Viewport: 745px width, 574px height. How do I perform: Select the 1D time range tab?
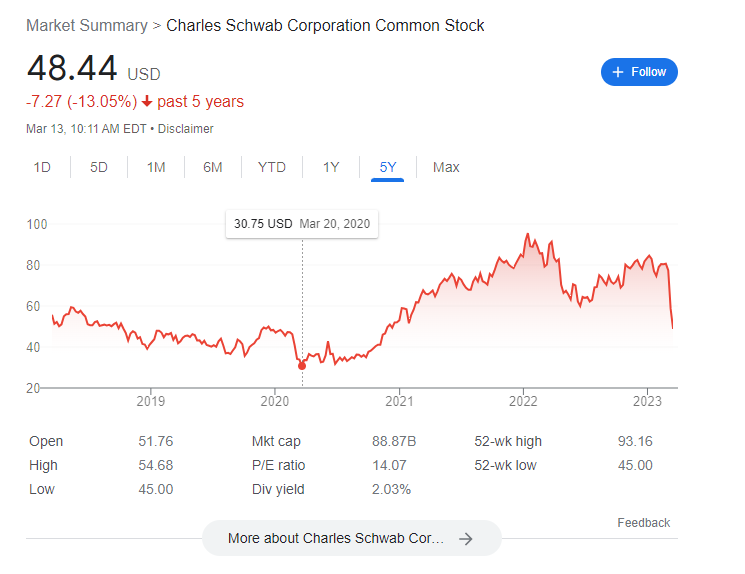point(42,167)
